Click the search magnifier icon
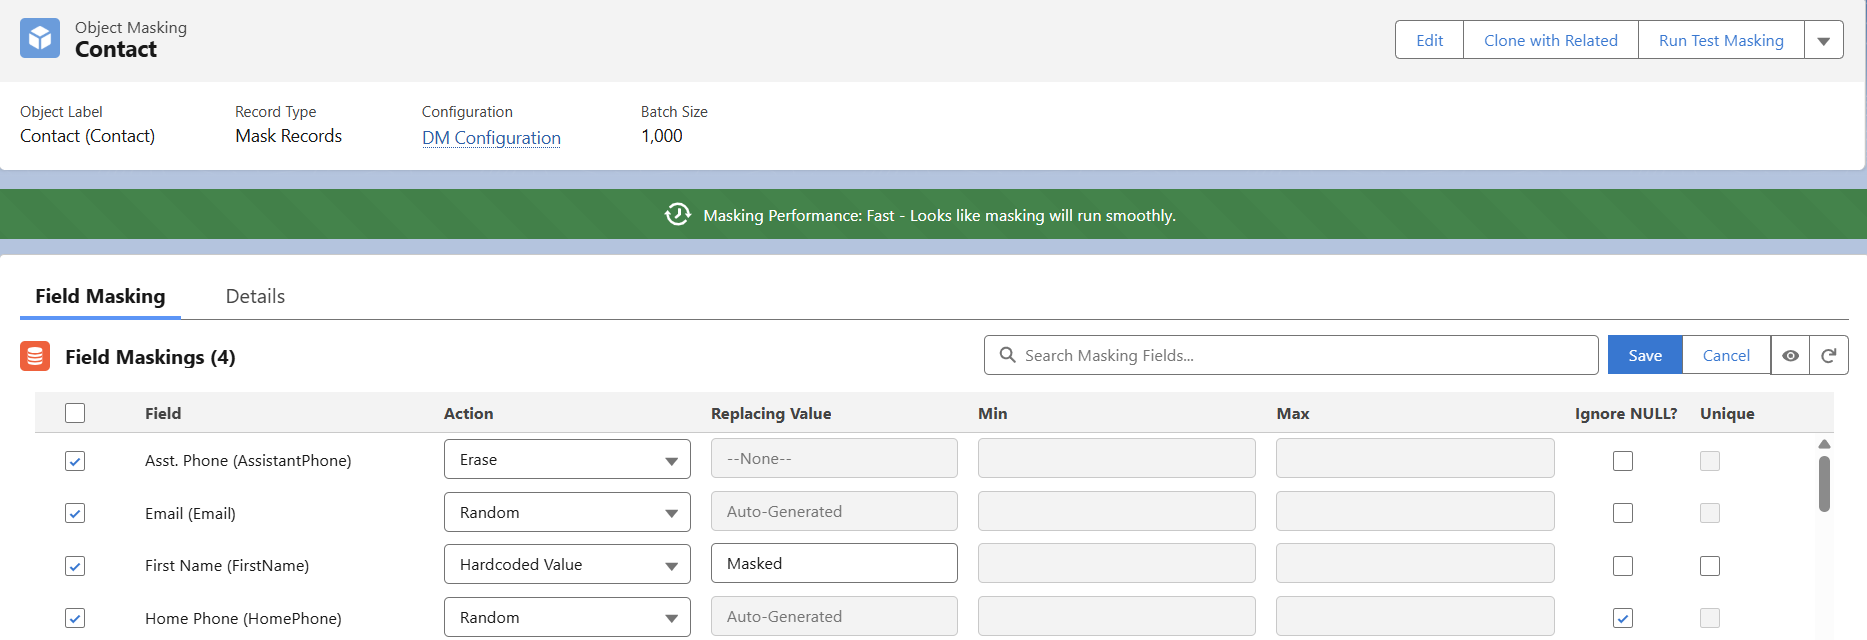 tap(1007, 355)
